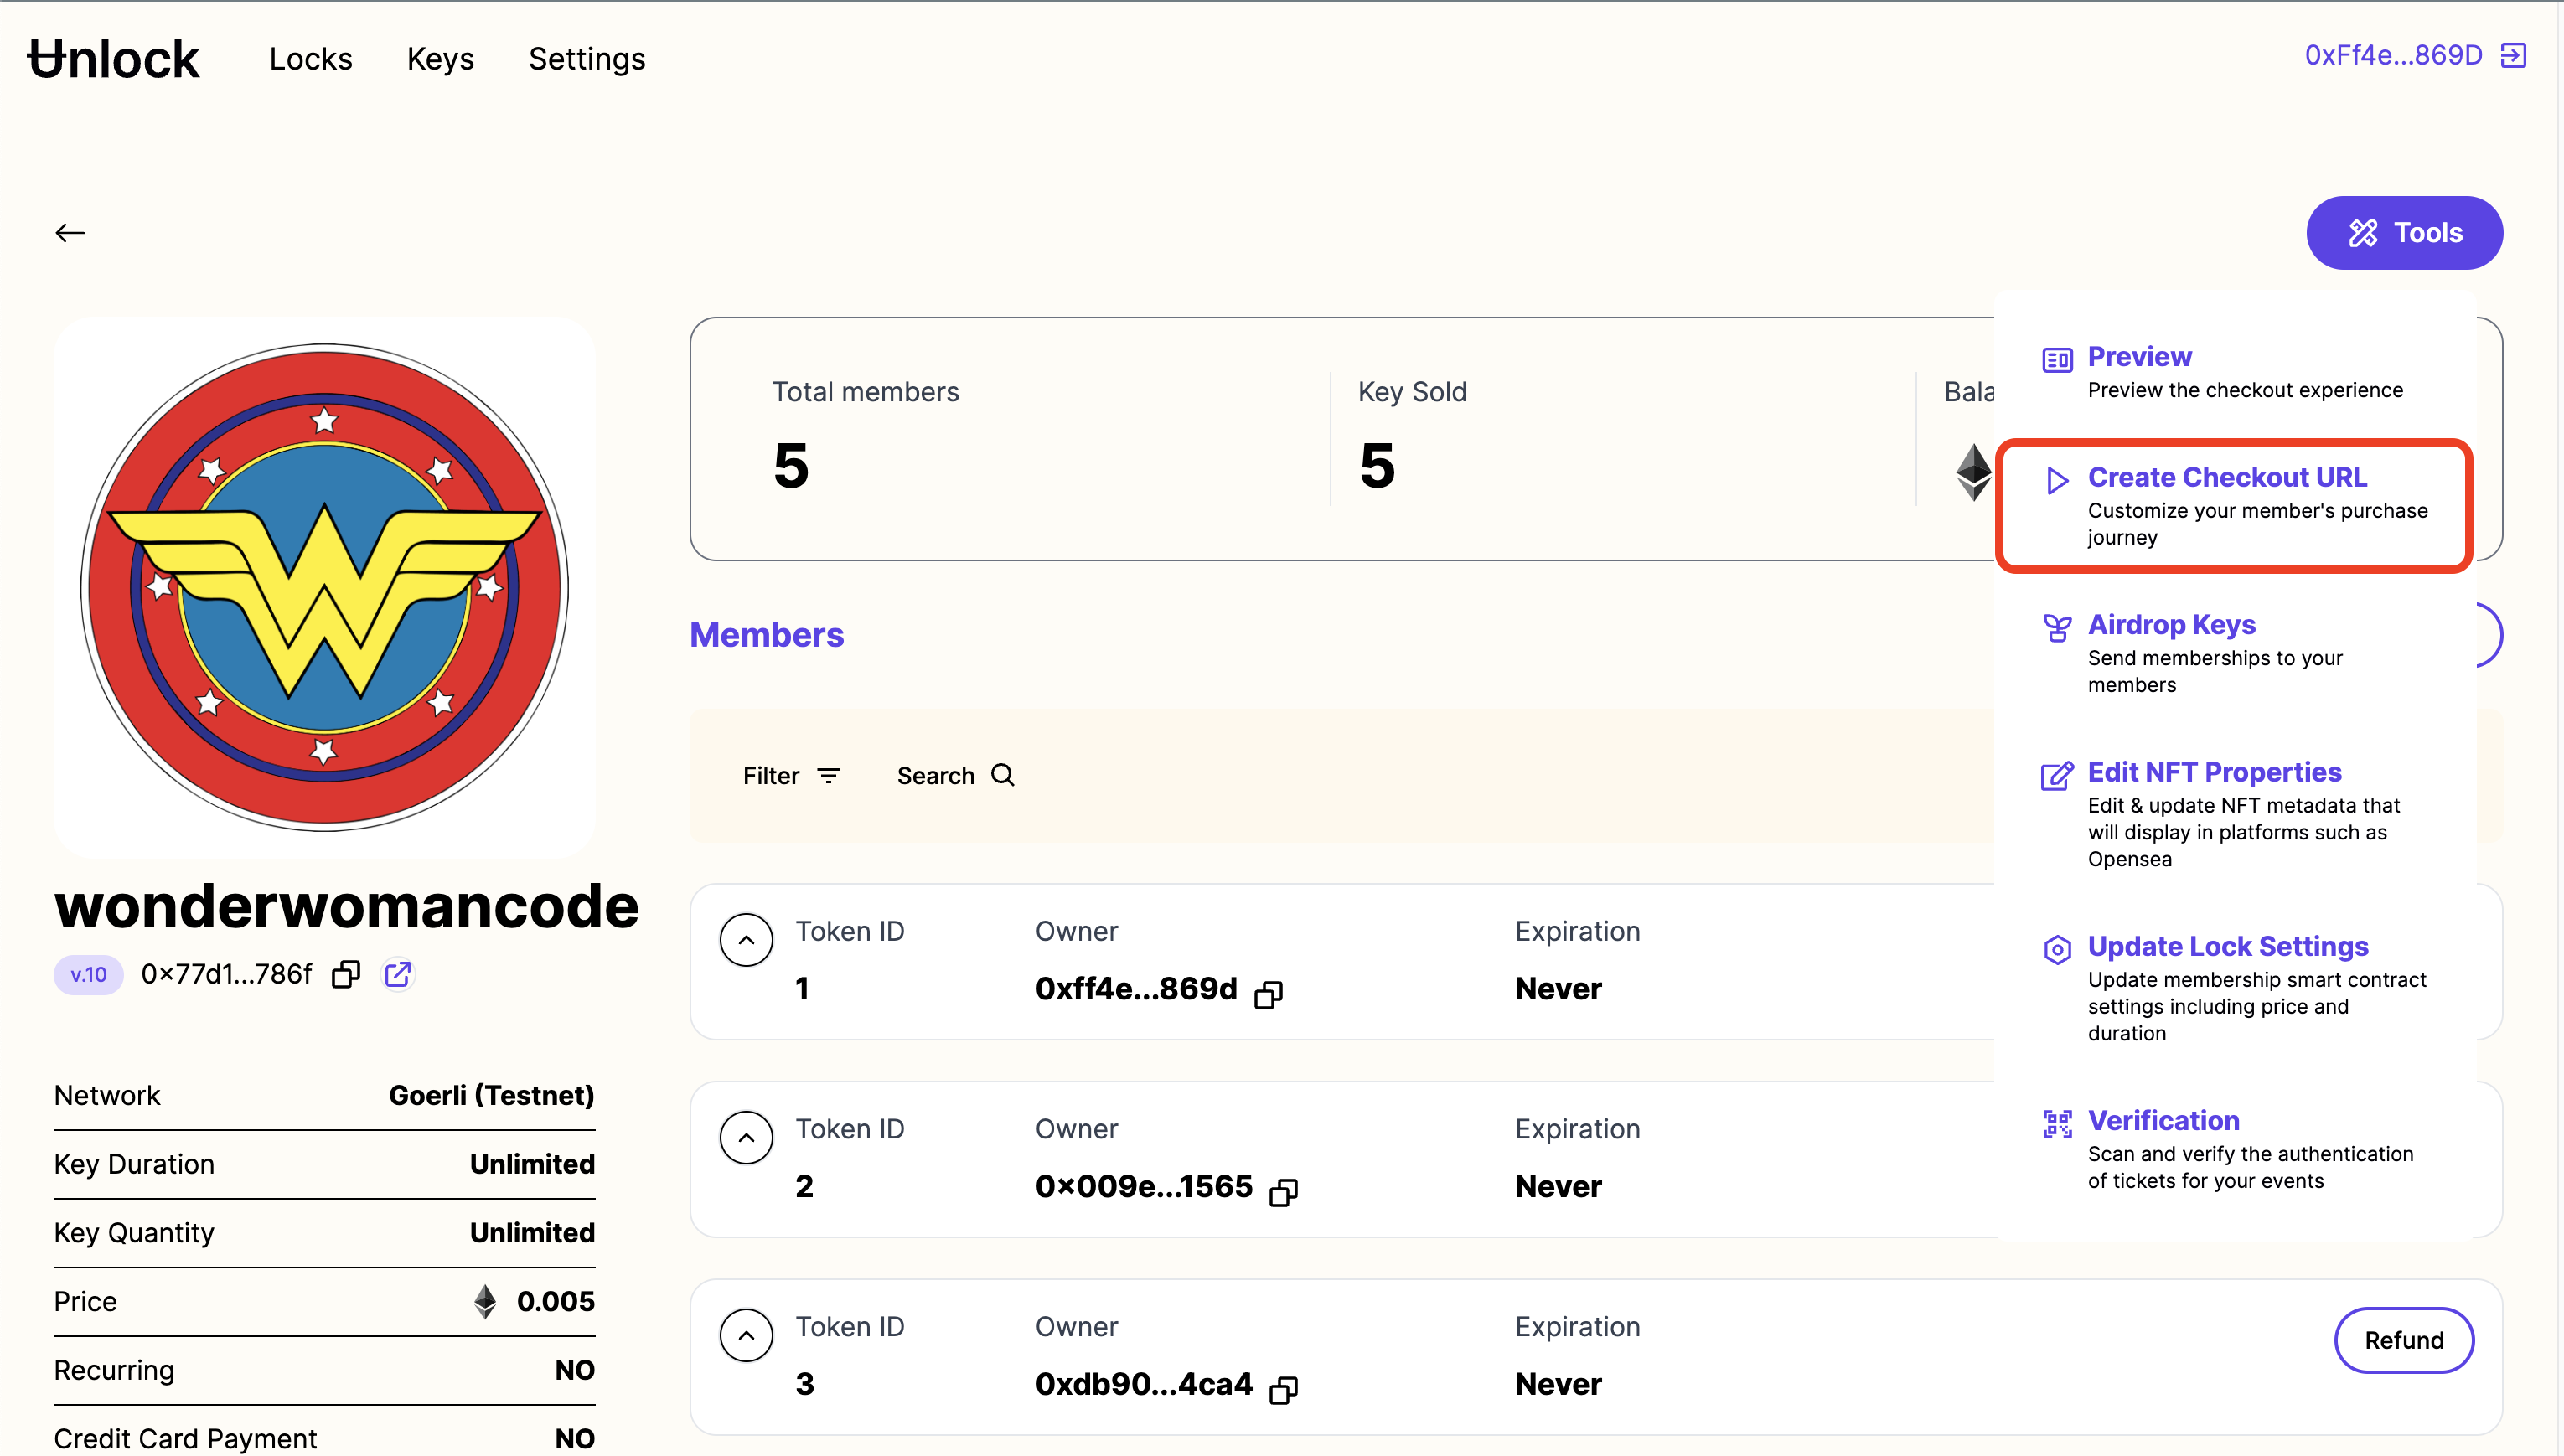Navigate back using the arrow button
Viewport: 2564px width, 1456px height.
[70, 232]
